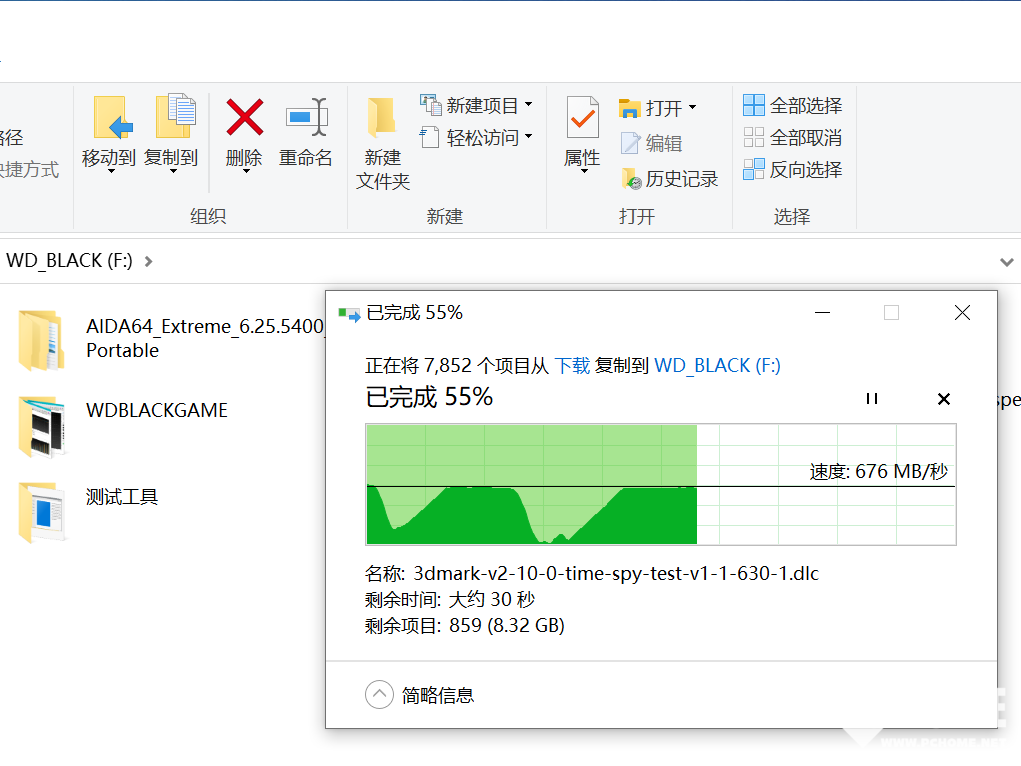Collapse details with 简略信息 circle arrow
Screen dimensions: 1021x766
click(380, 695)
